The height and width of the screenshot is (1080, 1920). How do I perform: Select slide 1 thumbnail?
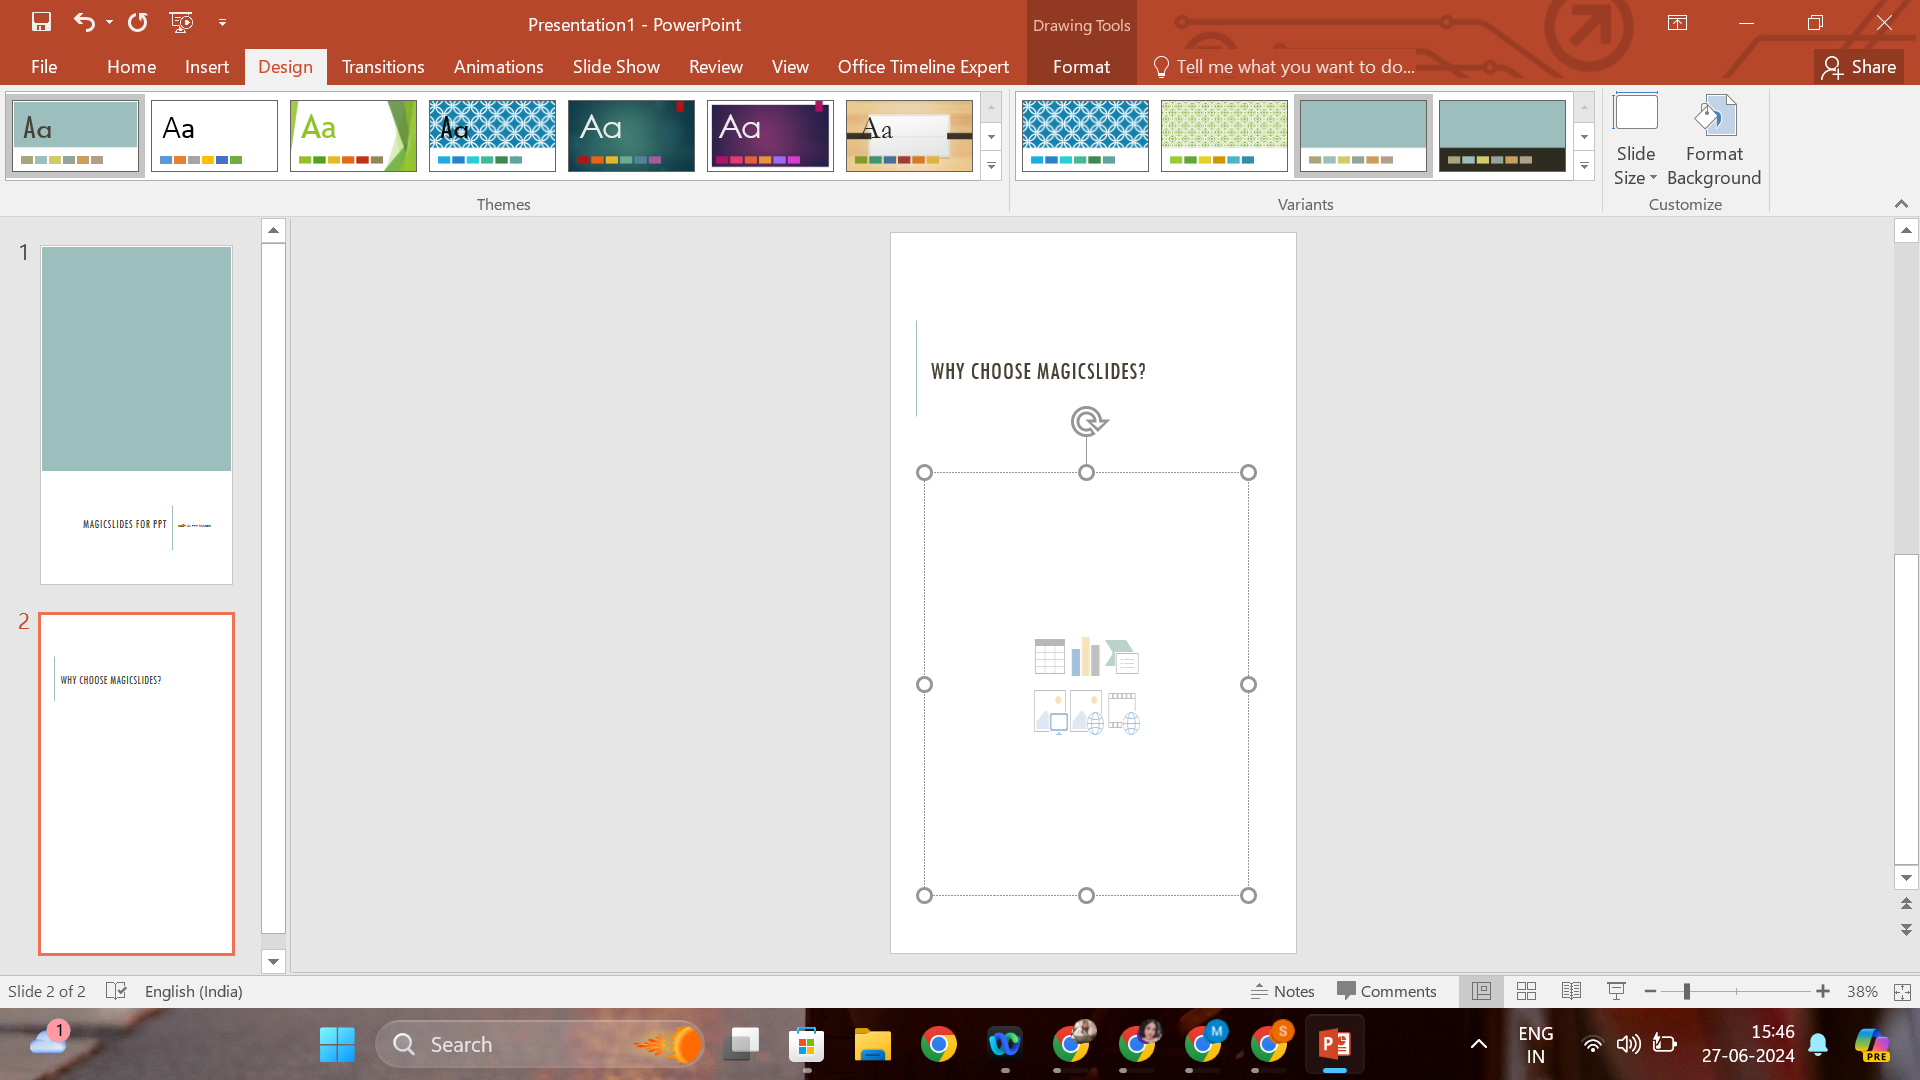click(136, 415)
